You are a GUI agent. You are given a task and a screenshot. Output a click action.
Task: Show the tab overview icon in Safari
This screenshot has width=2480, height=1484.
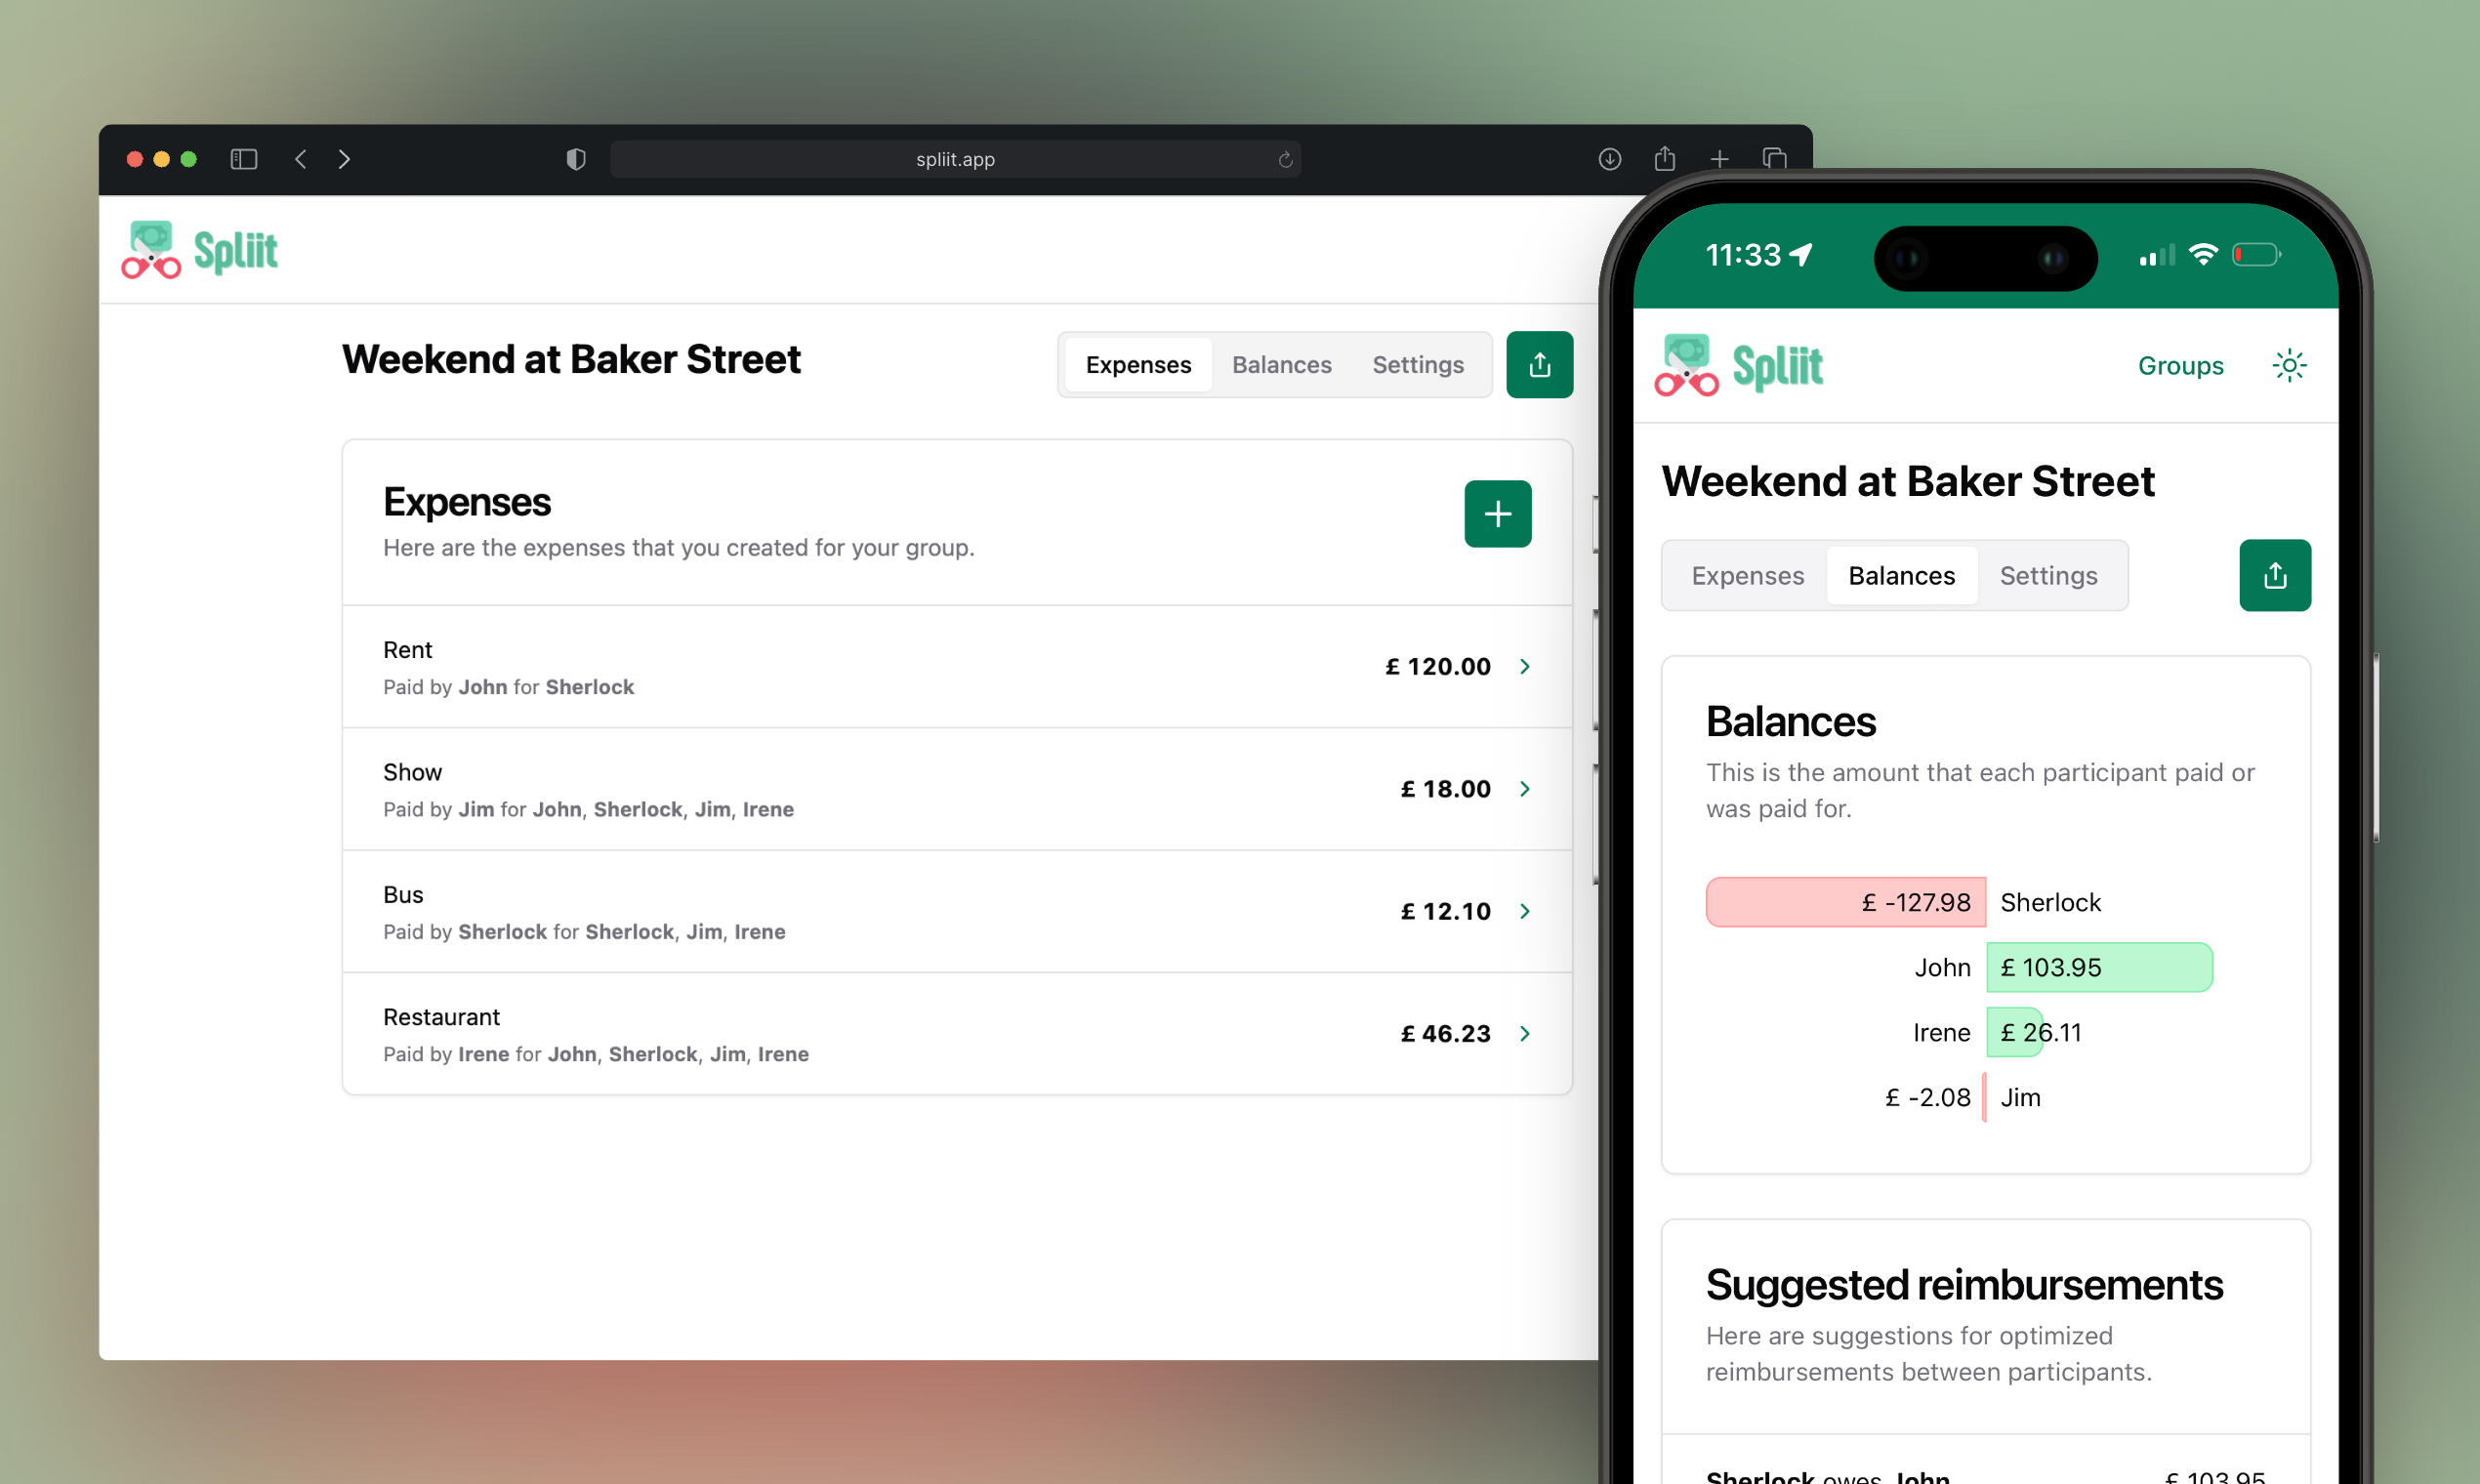1774,159
